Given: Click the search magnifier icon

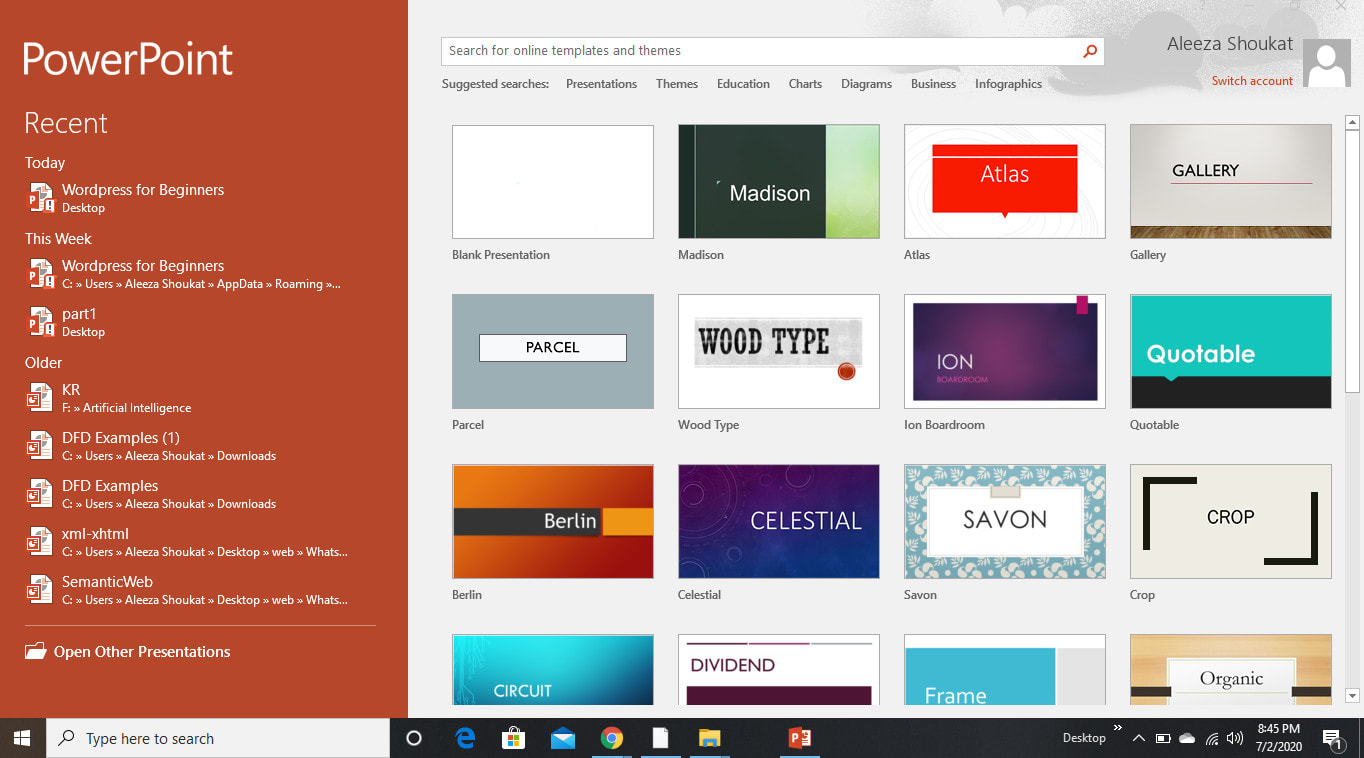Looking at the screenshot, I should [1089, 51].
